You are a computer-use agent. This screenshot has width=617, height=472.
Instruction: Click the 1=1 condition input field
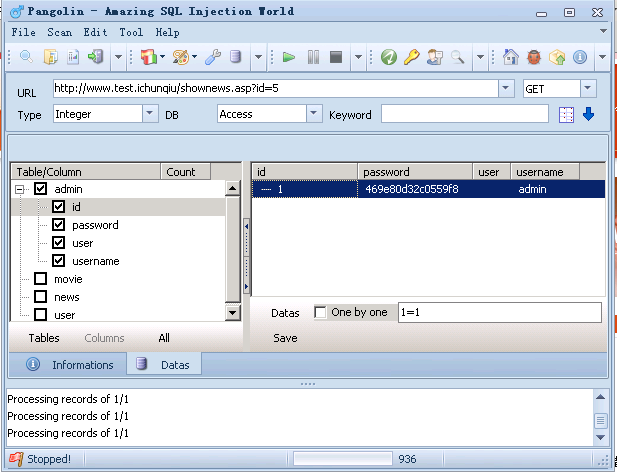[x=500, y=312]
